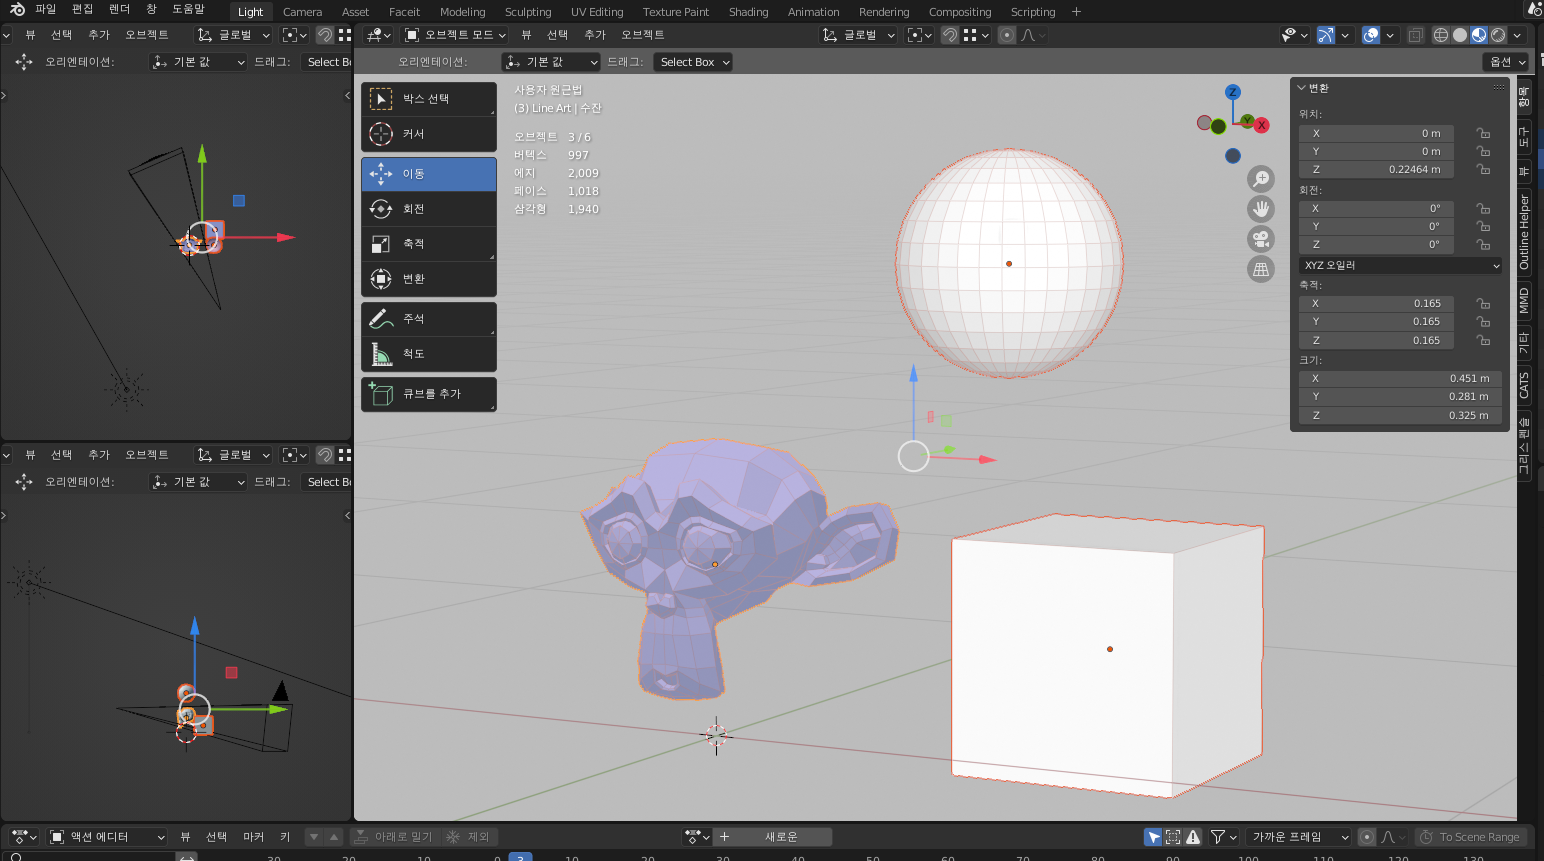Toggle viewport gizmo display
The height and width of the screenshot is (861, 1544).
(x=1326, y=35)
